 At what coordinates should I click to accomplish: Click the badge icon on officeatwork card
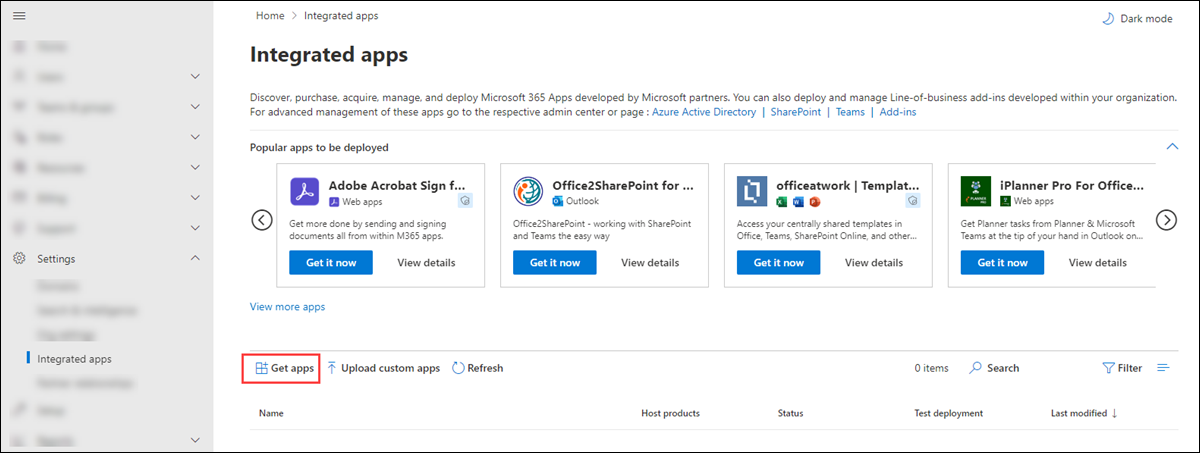click(913, 201)
